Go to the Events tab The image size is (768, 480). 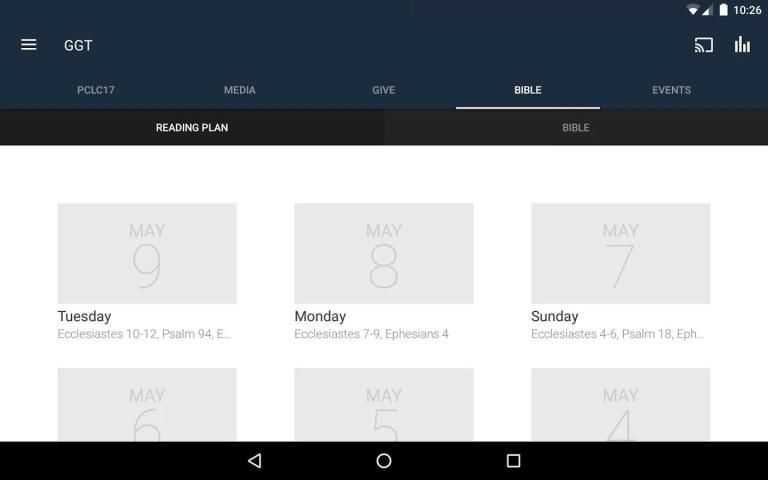click(x=672, y=90)
